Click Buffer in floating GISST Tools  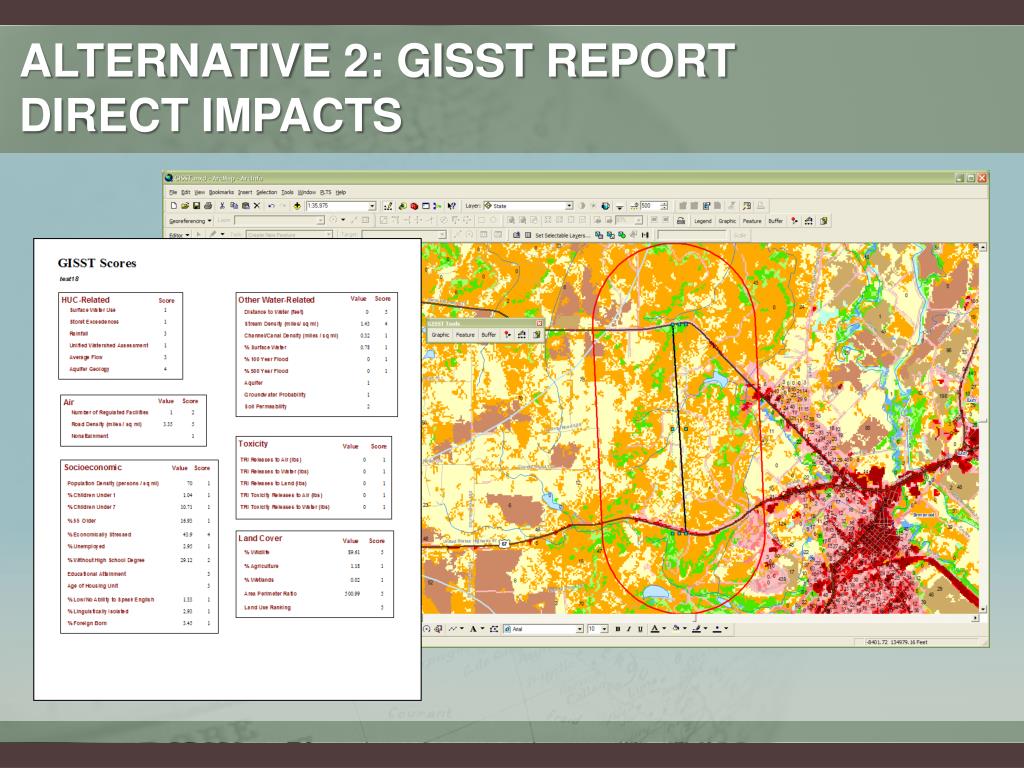488,334
